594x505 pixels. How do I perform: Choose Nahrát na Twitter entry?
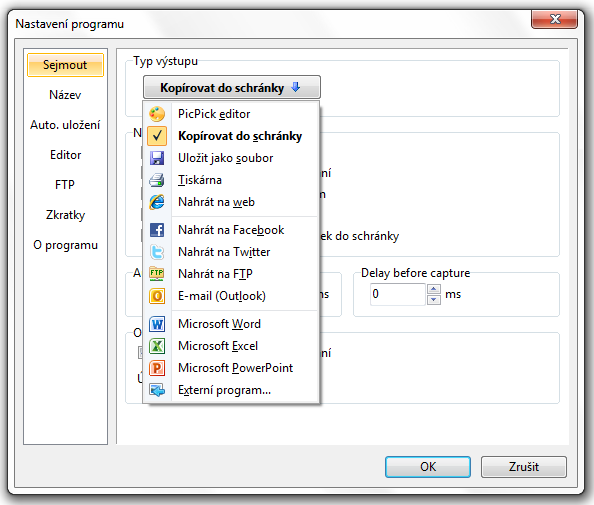coord(231,252)
